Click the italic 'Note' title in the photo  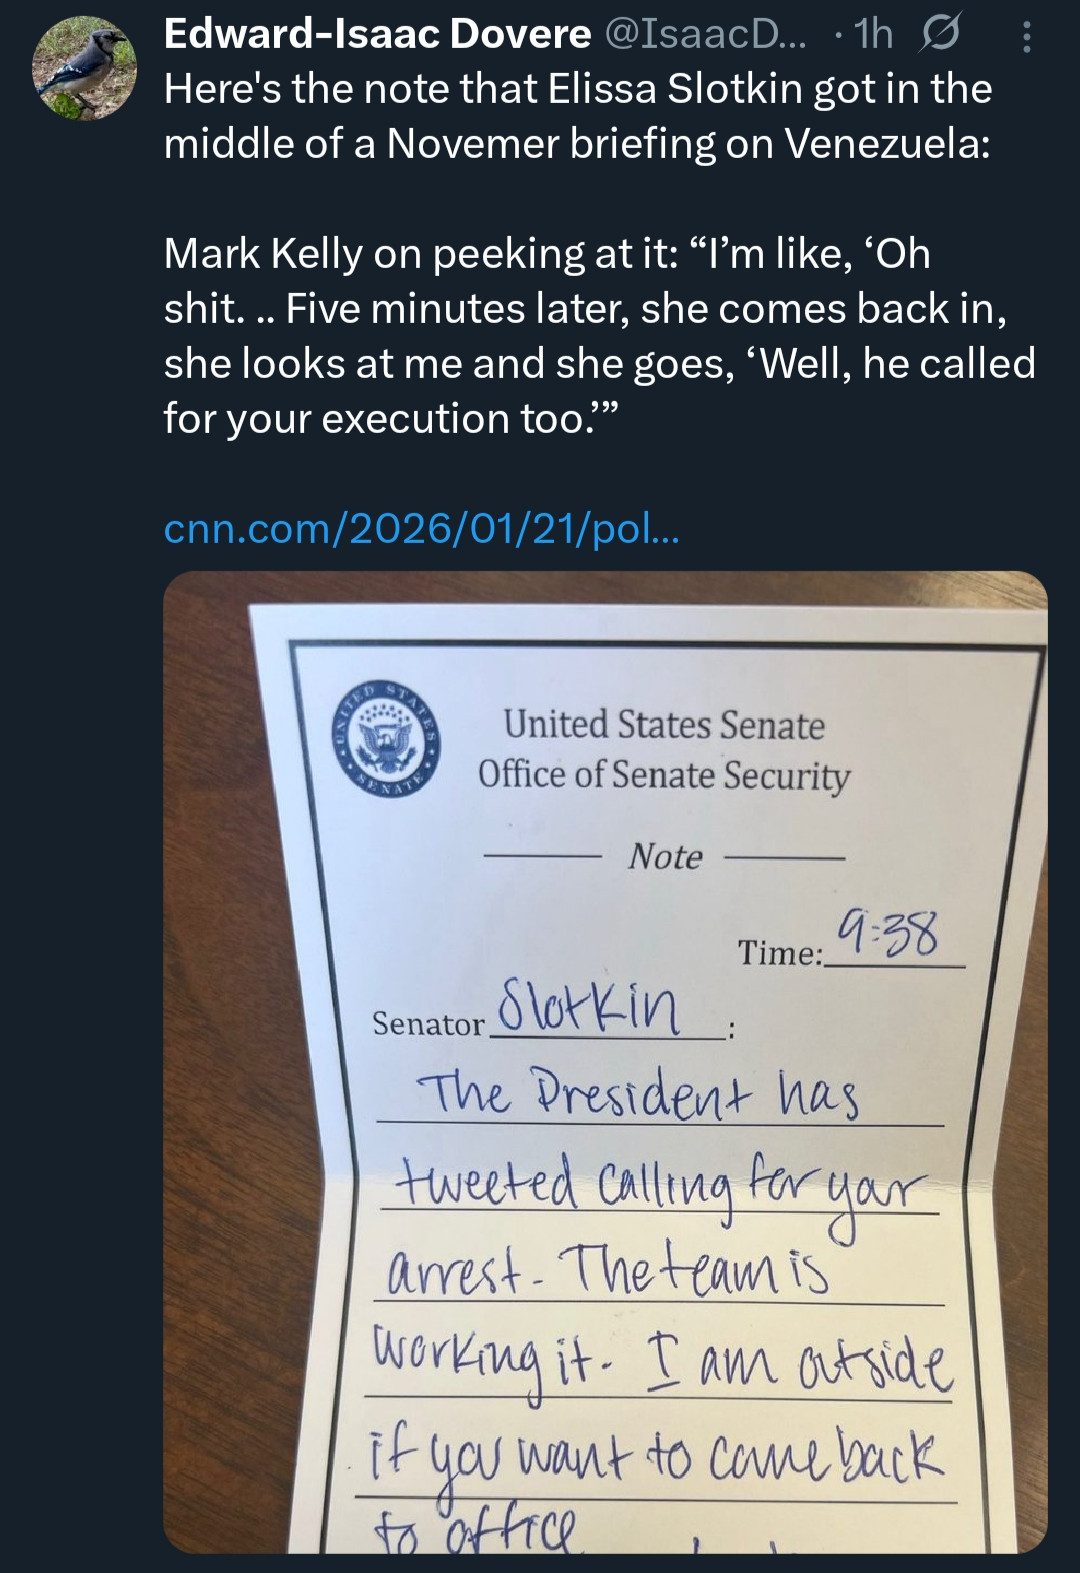tap(665, 857)
